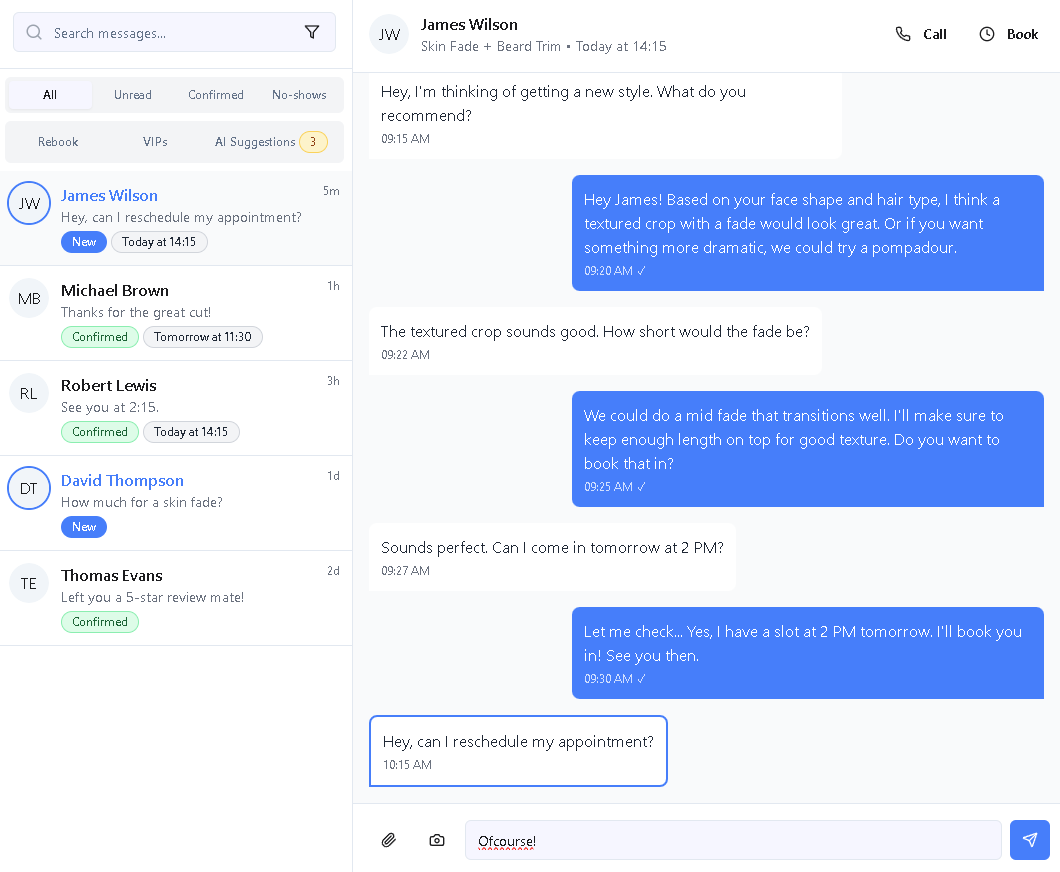
Task: Click the paperclip attachment icon
Action: (x=389, y=840)
